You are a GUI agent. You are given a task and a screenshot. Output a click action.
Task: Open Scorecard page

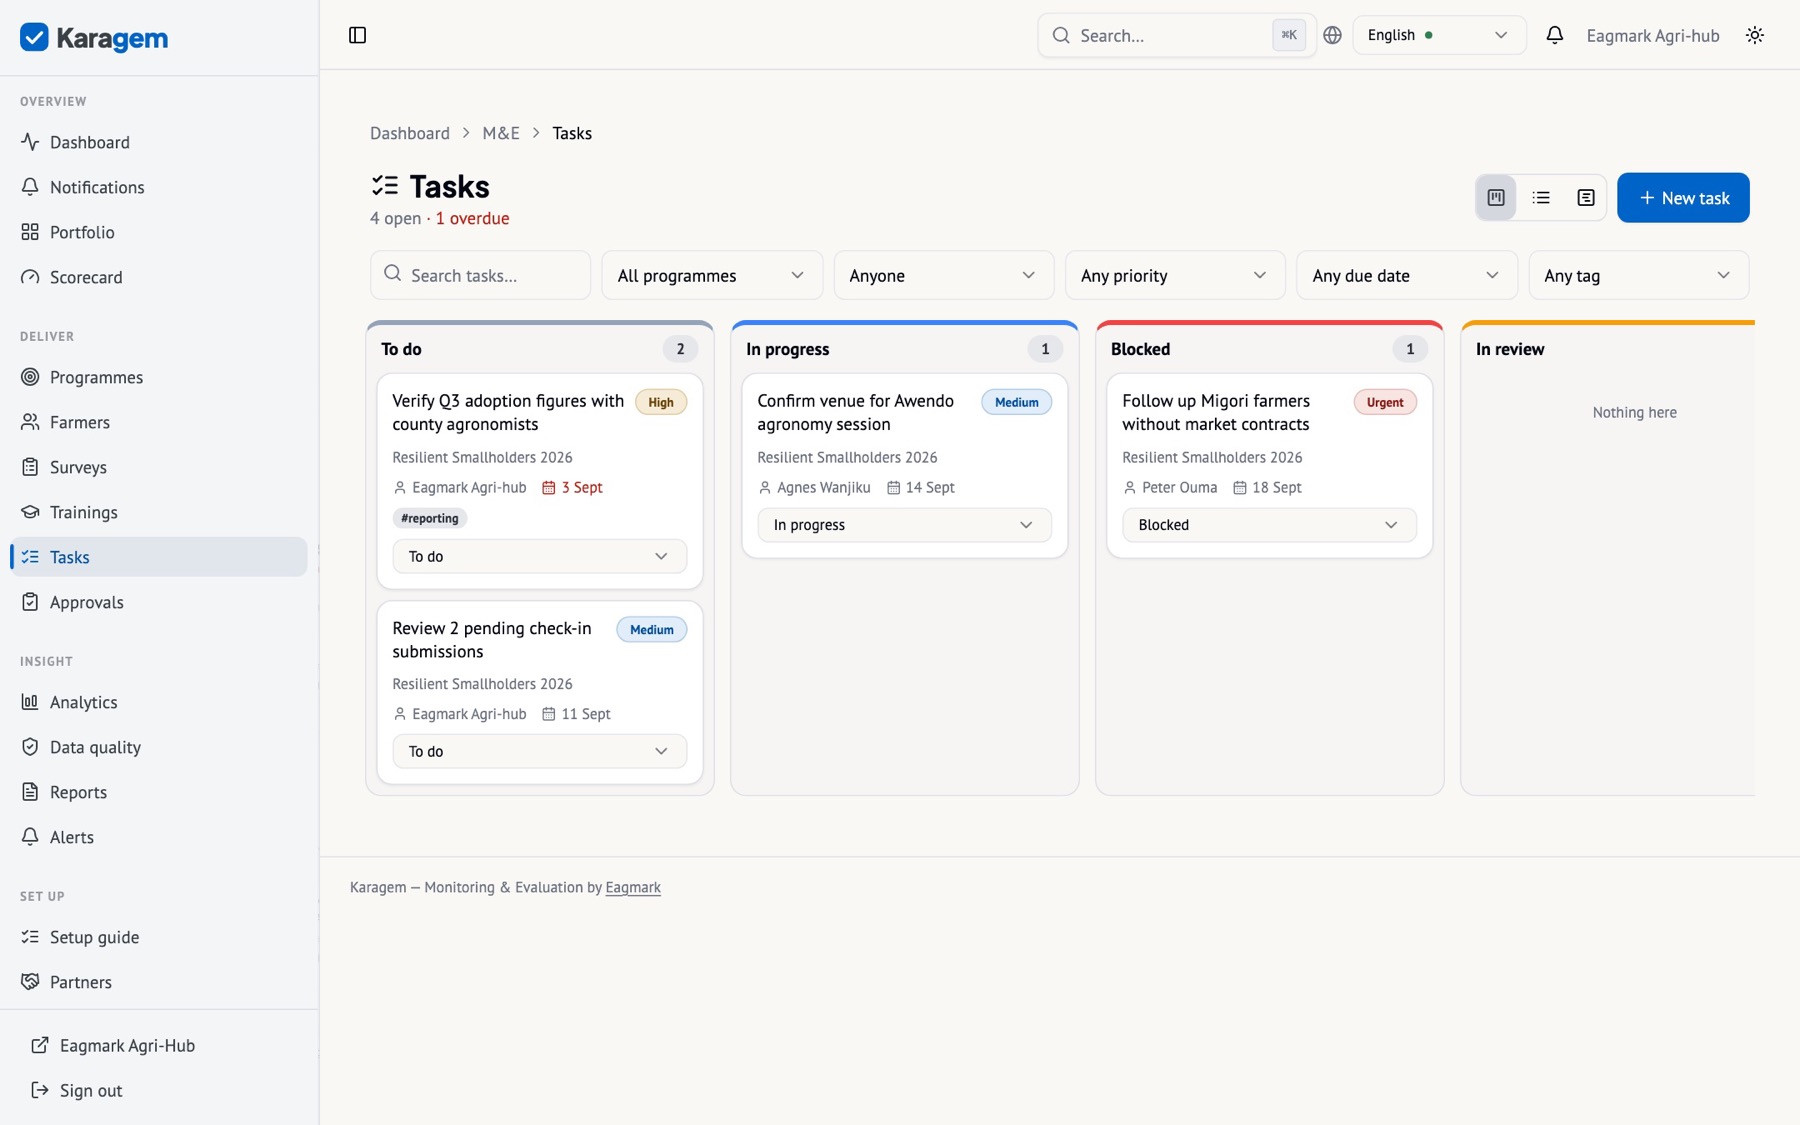coord(159,277)
